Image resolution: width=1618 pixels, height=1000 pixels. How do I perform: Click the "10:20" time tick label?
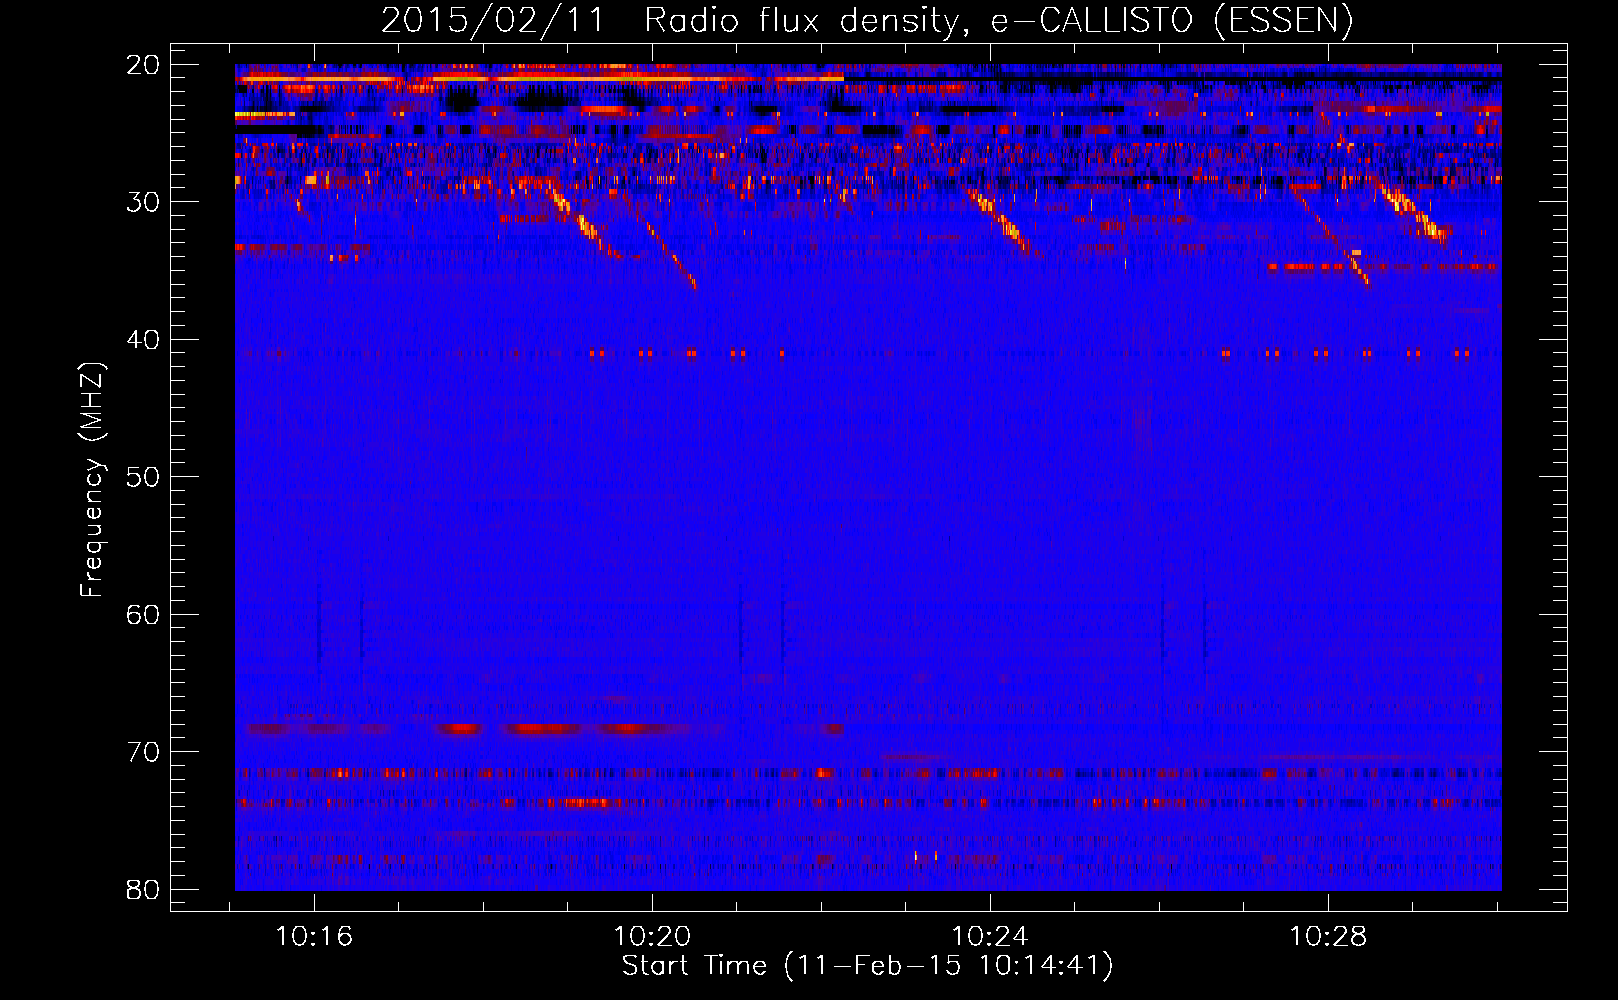[x=652, y=937]
